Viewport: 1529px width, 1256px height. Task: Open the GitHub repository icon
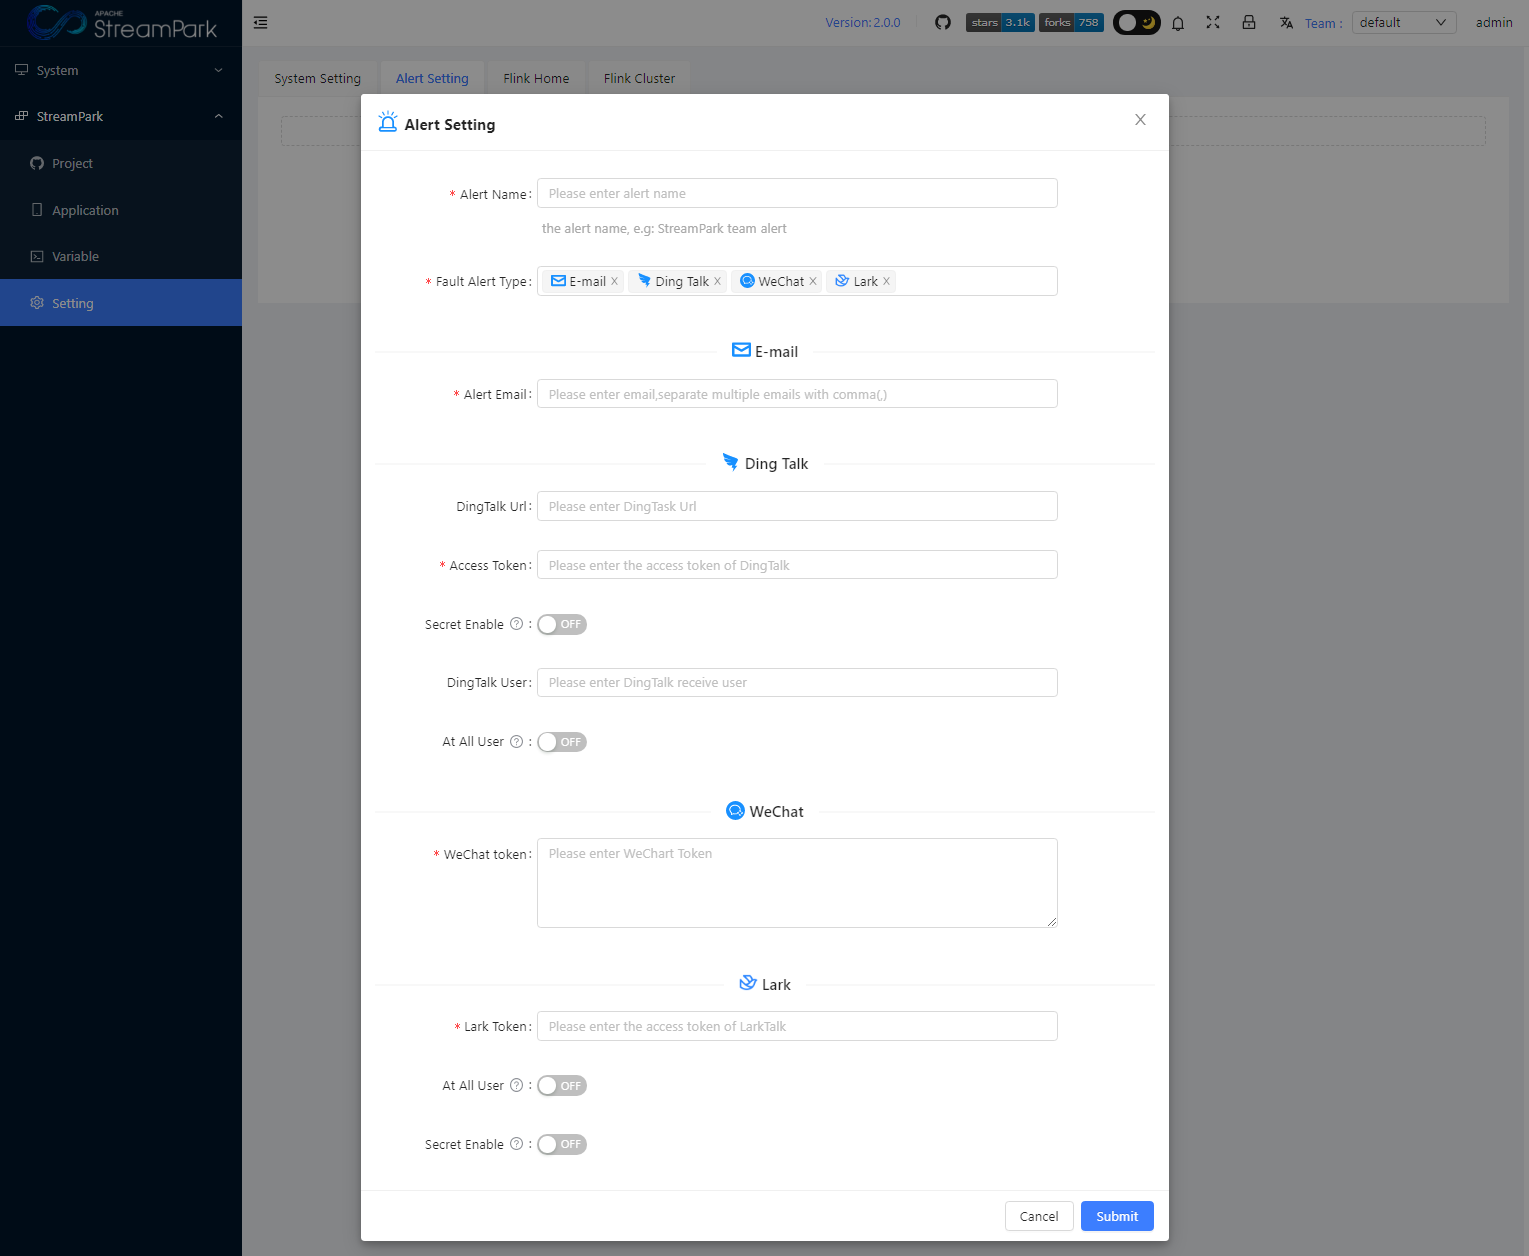point(942,22)
